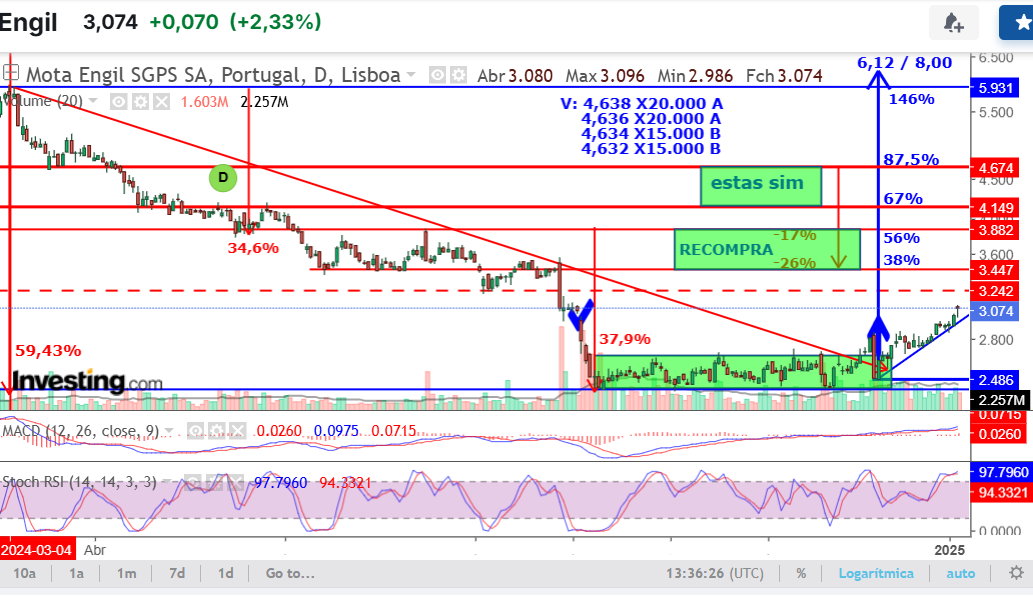The image size is (1033, 596).
Task: Click the Abr 3.080 open value
Action: pyautogui.click(x=515, y=76)
